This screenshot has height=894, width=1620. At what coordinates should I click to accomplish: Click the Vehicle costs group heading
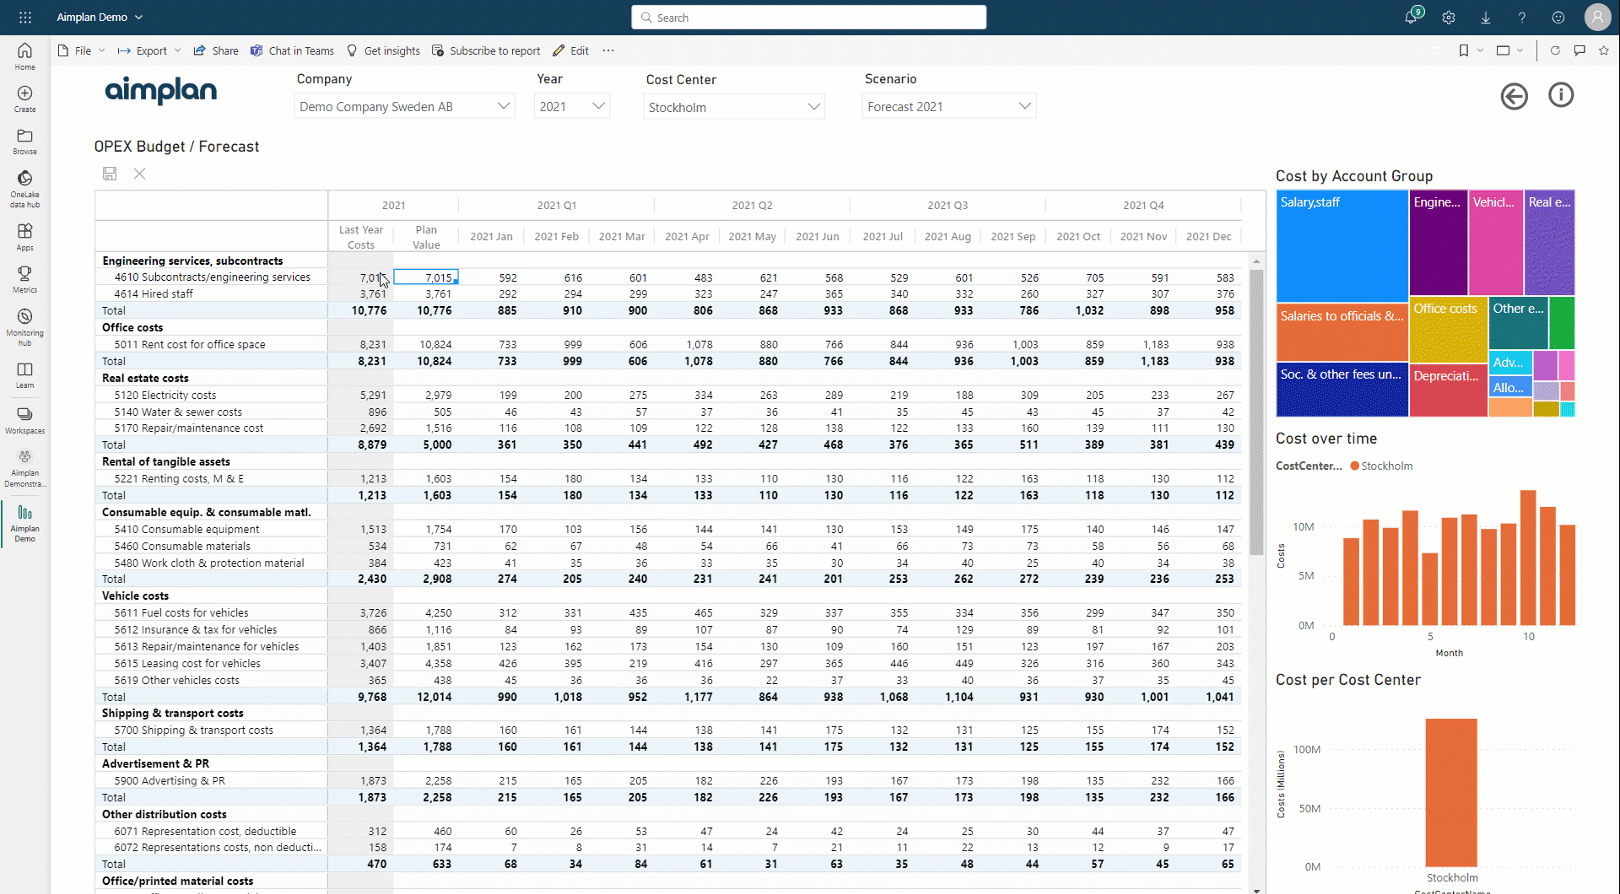pos(135,596)
